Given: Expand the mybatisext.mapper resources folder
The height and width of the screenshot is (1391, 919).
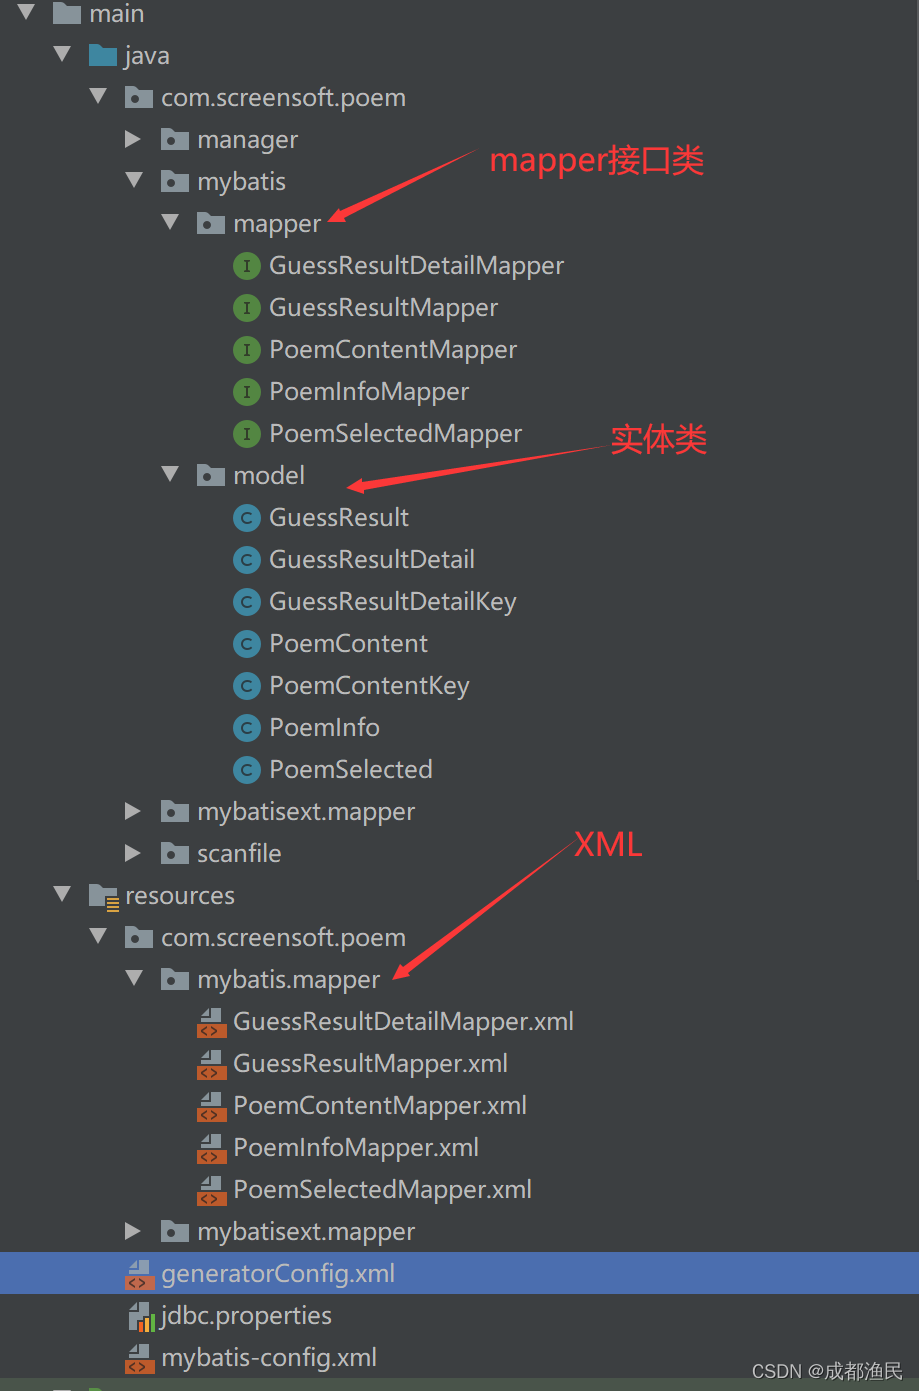Looking at the screenshot, I should [x=133, y=1232].
